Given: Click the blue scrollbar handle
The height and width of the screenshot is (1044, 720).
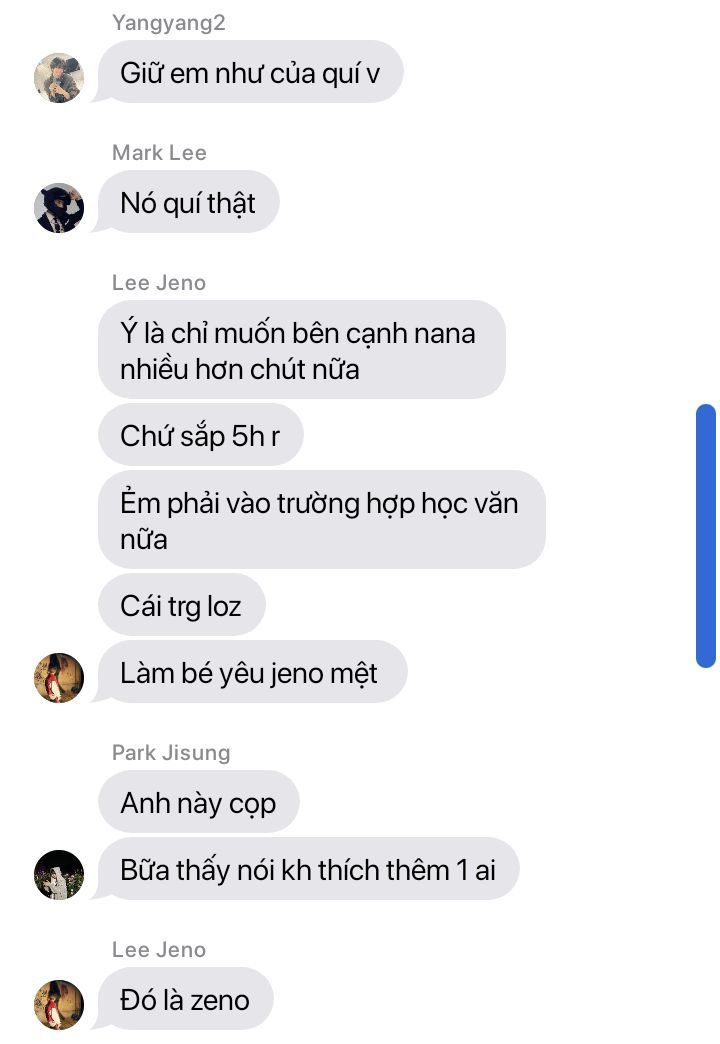Looking at the screenshot, I should pos(705,535).
